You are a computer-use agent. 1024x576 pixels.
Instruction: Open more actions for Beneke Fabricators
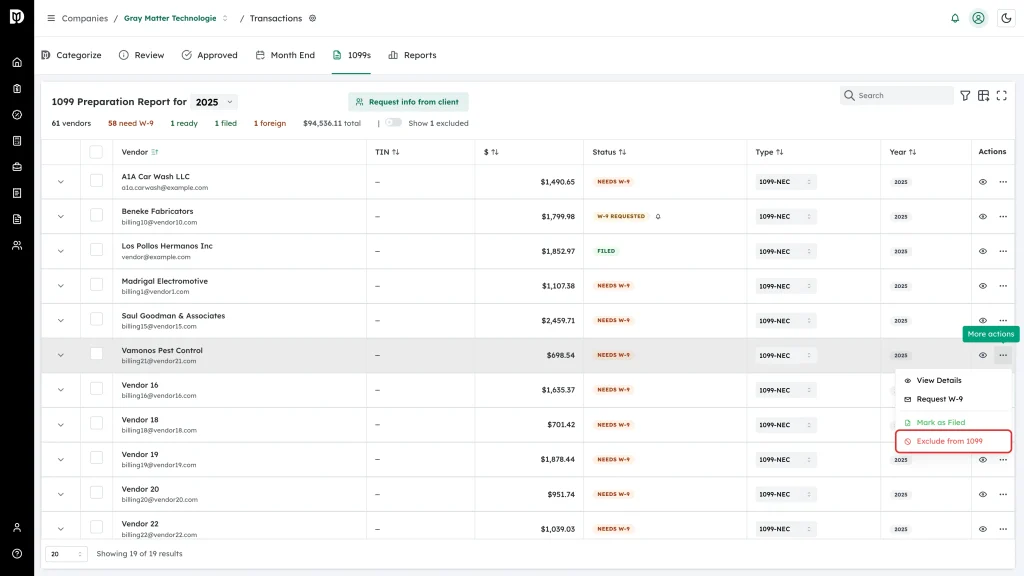tap(1003, 216)
